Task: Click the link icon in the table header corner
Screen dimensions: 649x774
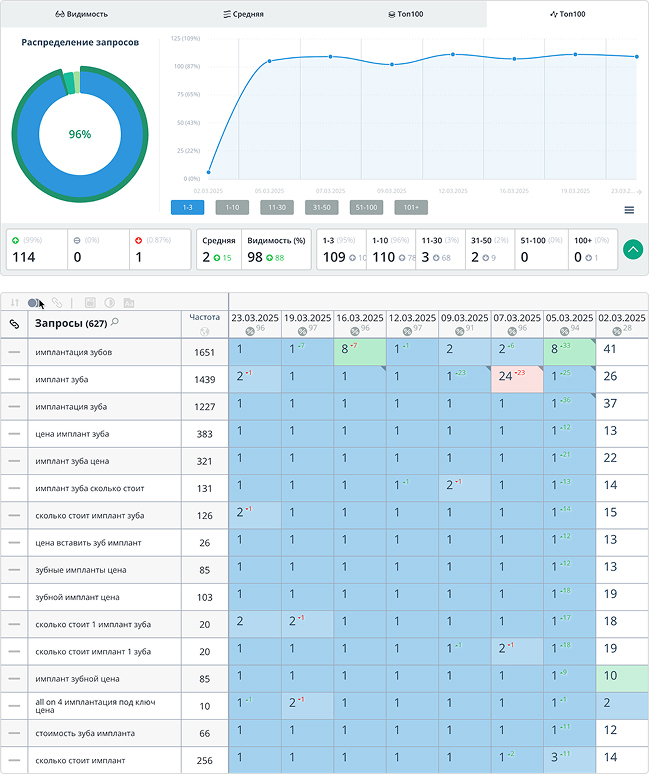Action: coord(14,324)
